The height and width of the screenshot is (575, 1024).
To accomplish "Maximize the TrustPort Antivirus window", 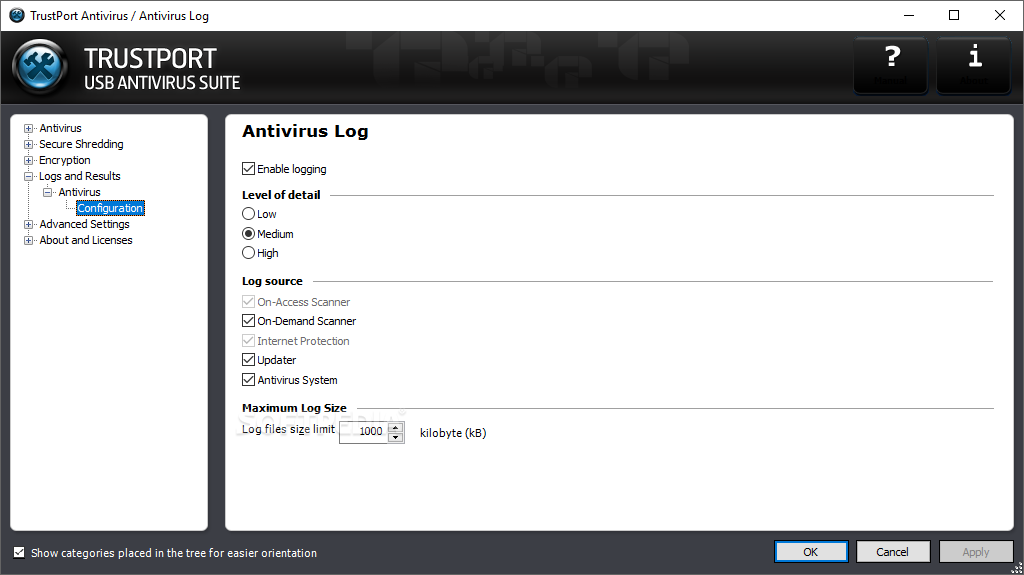I will pos(954,15).
